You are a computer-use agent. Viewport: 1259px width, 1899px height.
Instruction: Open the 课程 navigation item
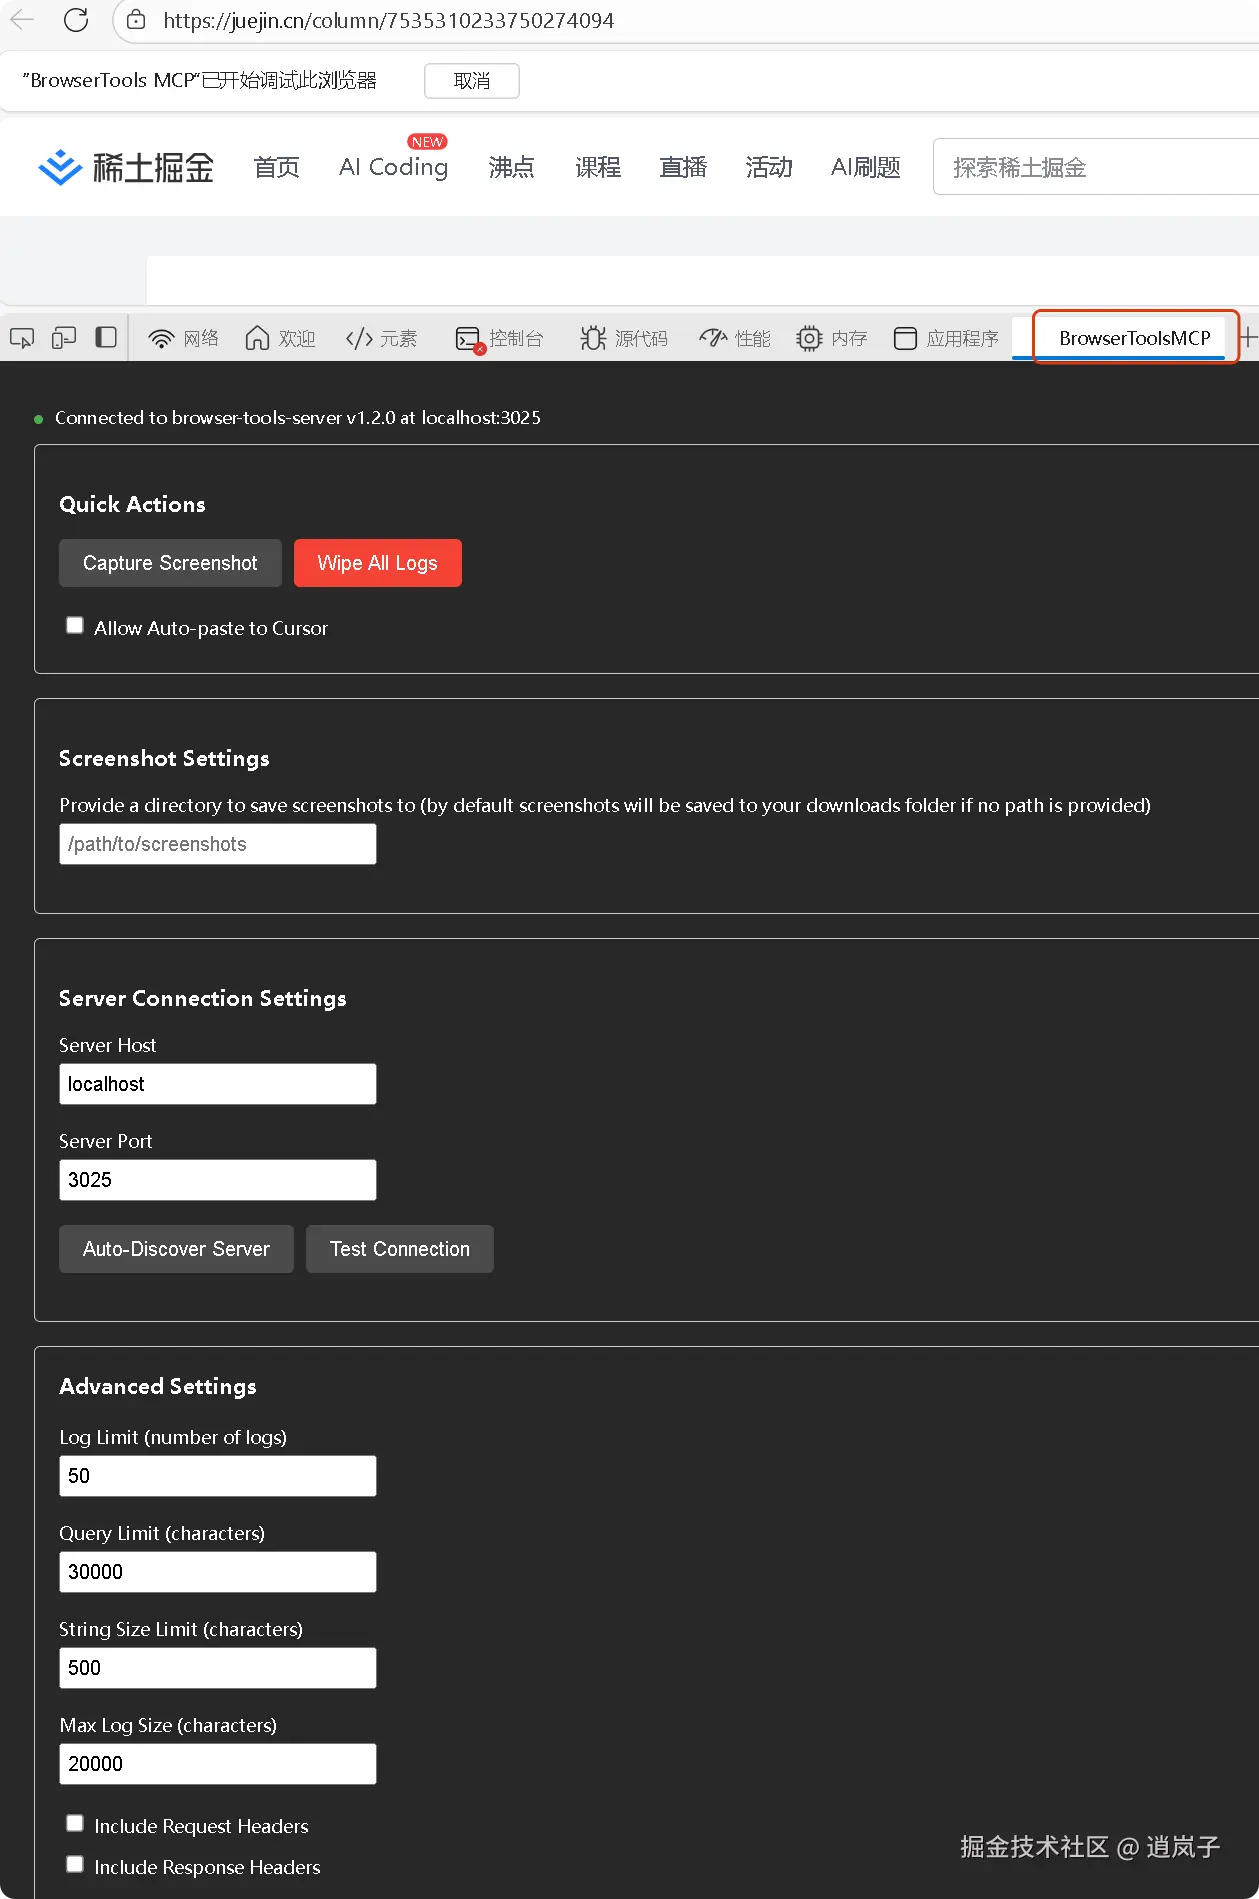point(598,167)
